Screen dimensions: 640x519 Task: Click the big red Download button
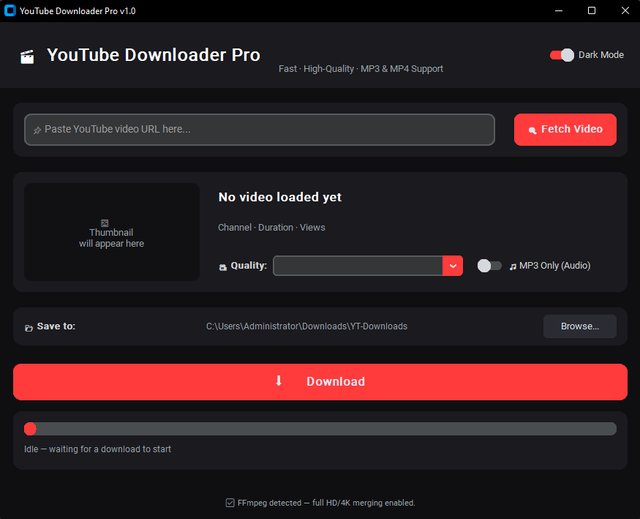click(x=320, y=381)
